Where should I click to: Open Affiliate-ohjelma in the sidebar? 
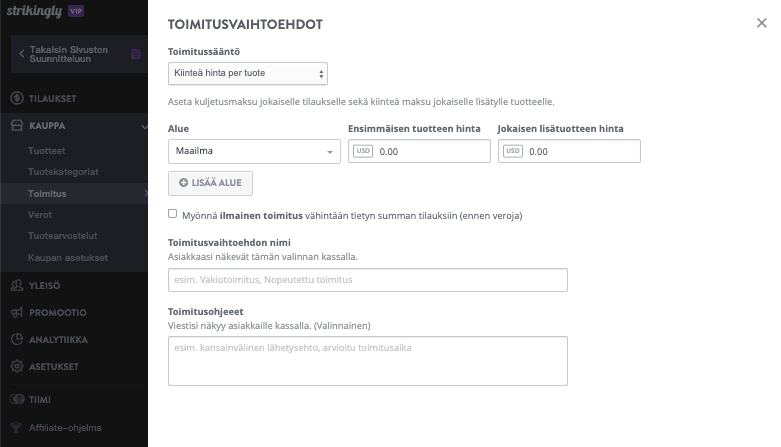click(x=65, y=428)
